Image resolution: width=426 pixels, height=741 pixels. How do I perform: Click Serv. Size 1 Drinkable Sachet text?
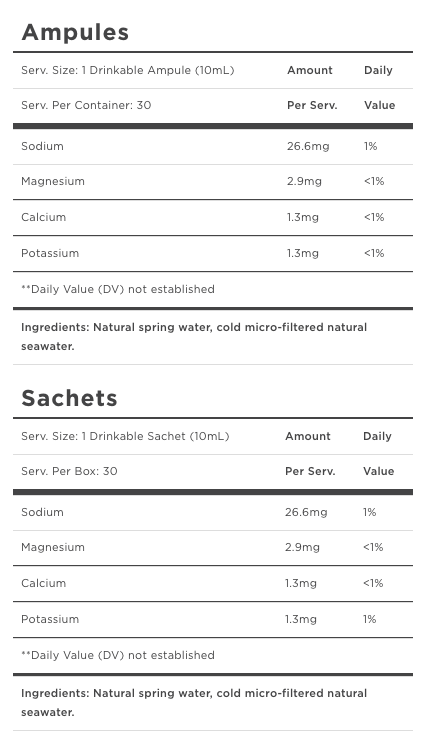coord(125,436)
